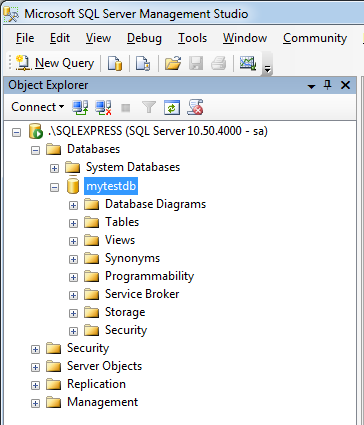Viewport: 364px width, 425px height.
Task: Open the Tools menu
Action: click(x=192, y=38)
